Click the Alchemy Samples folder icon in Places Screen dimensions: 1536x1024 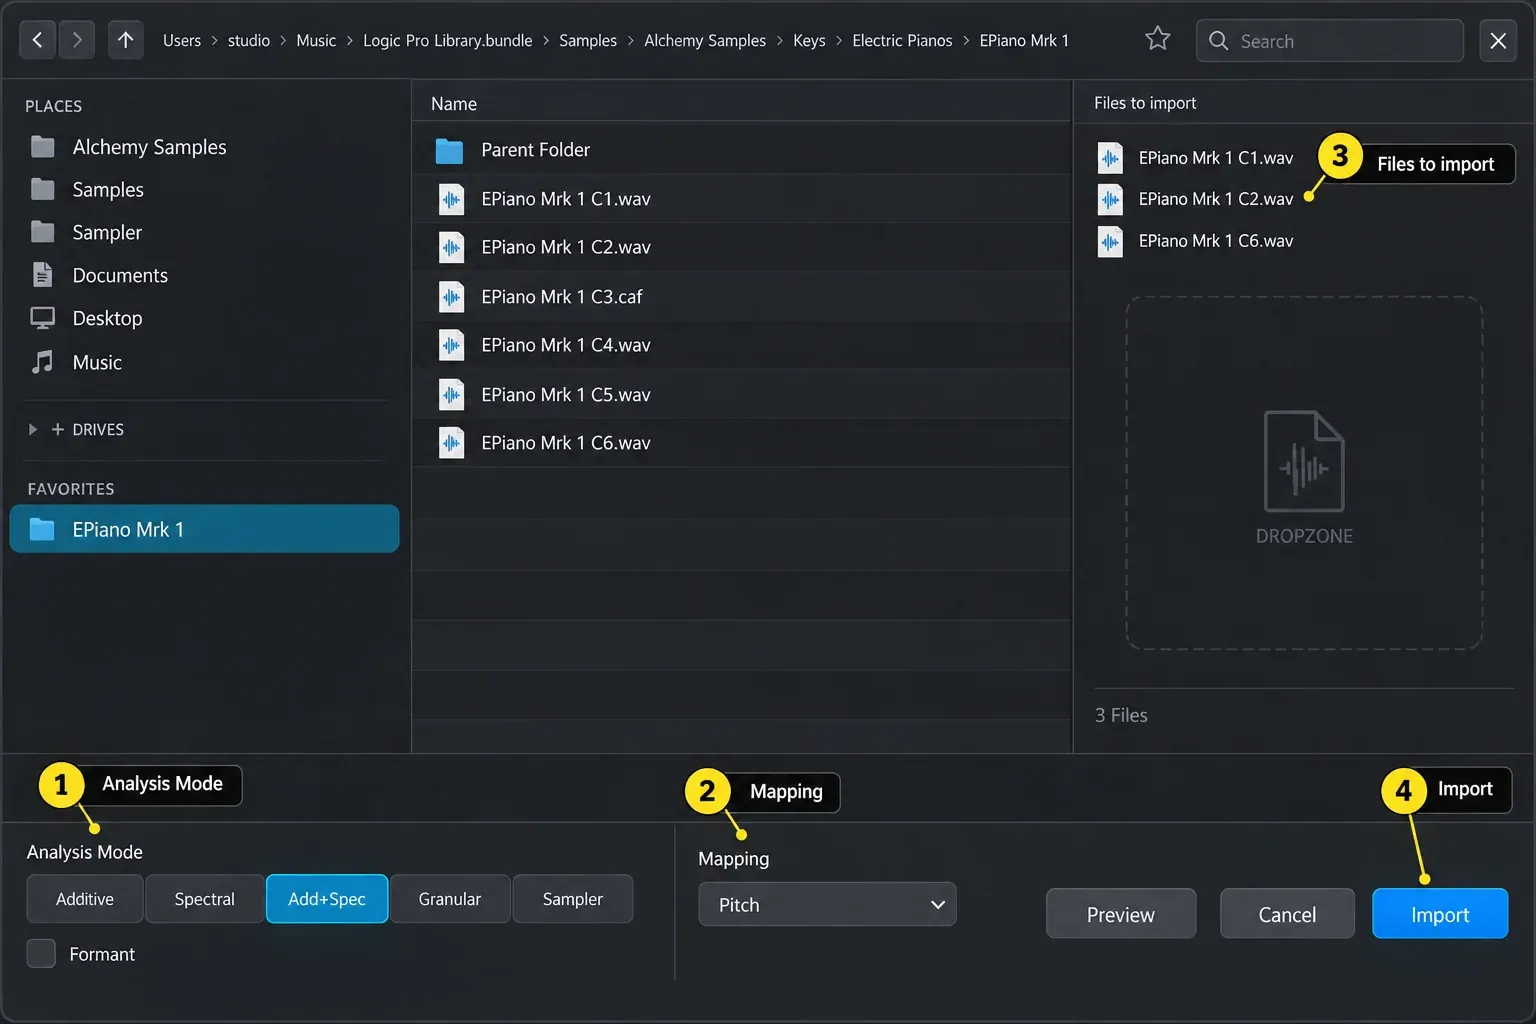[43, 147]
